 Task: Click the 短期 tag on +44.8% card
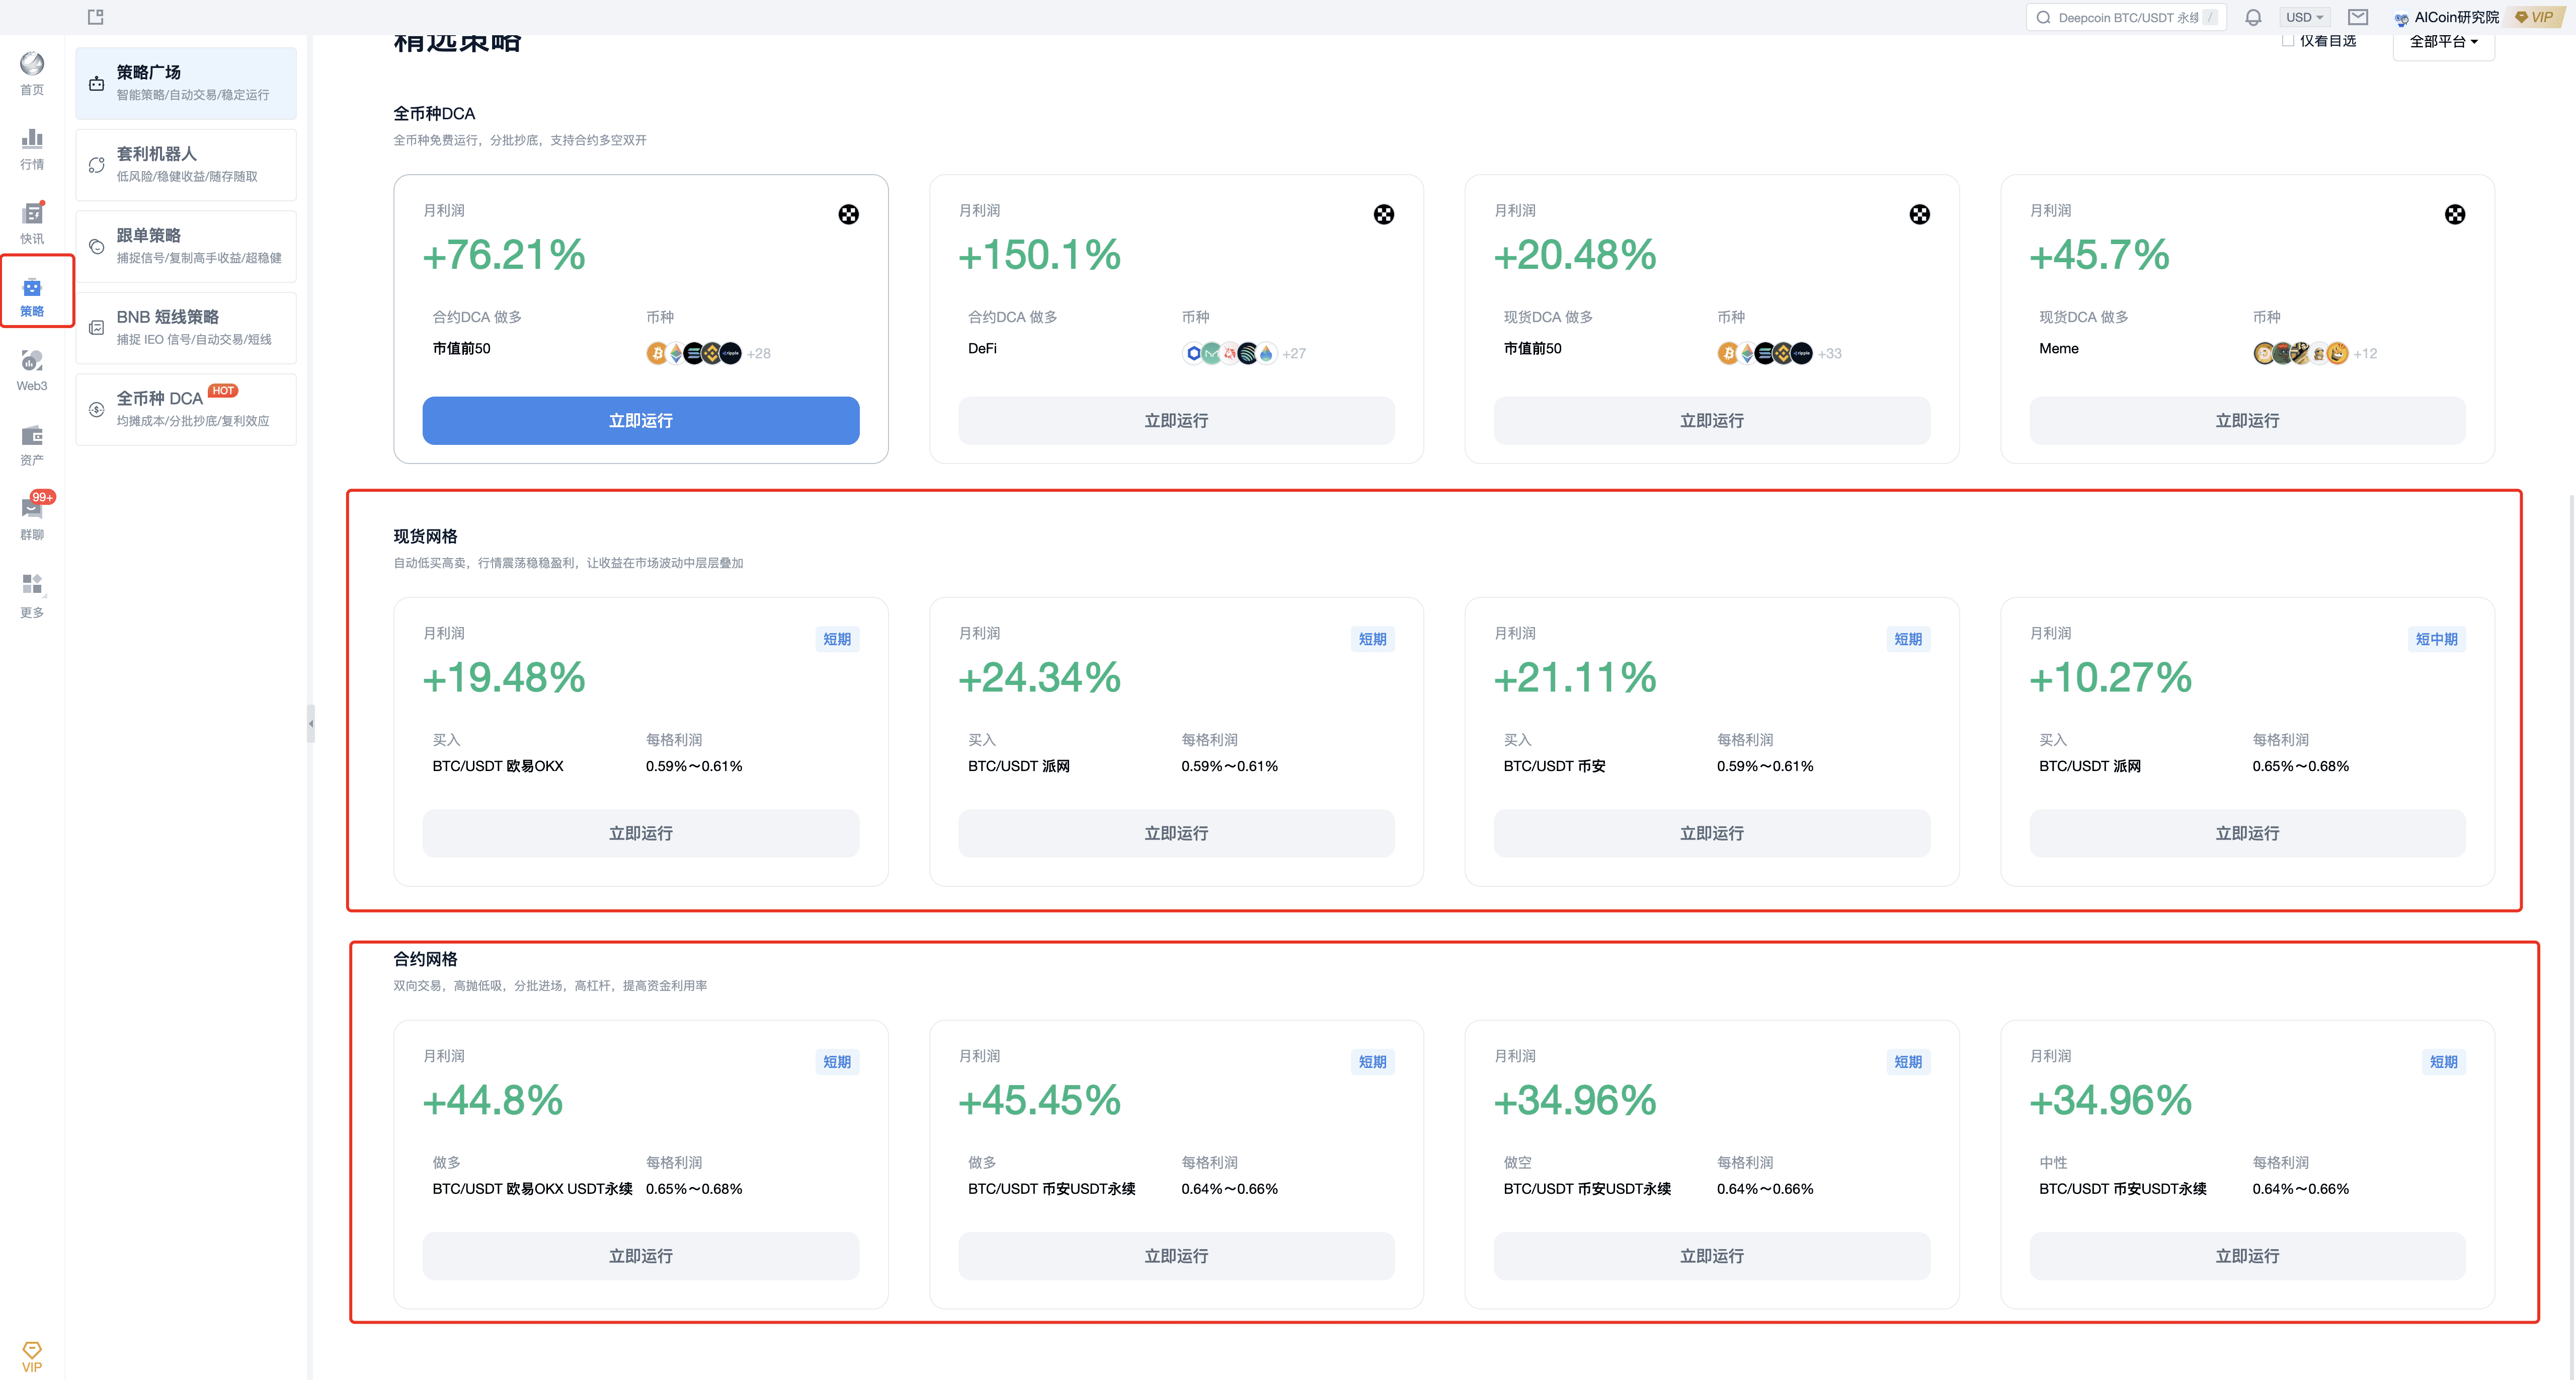coord(837,1062)
